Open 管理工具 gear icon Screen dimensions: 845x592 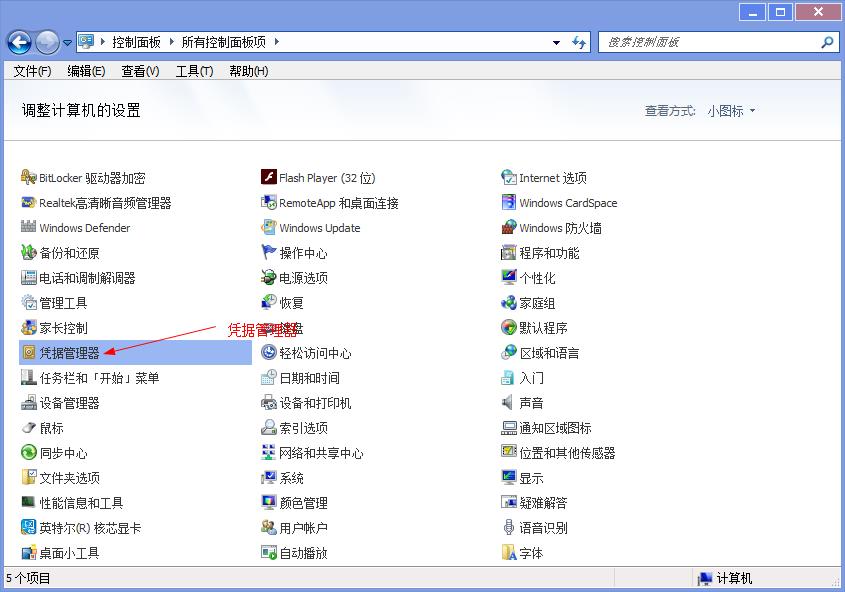[x=29, y=303]
